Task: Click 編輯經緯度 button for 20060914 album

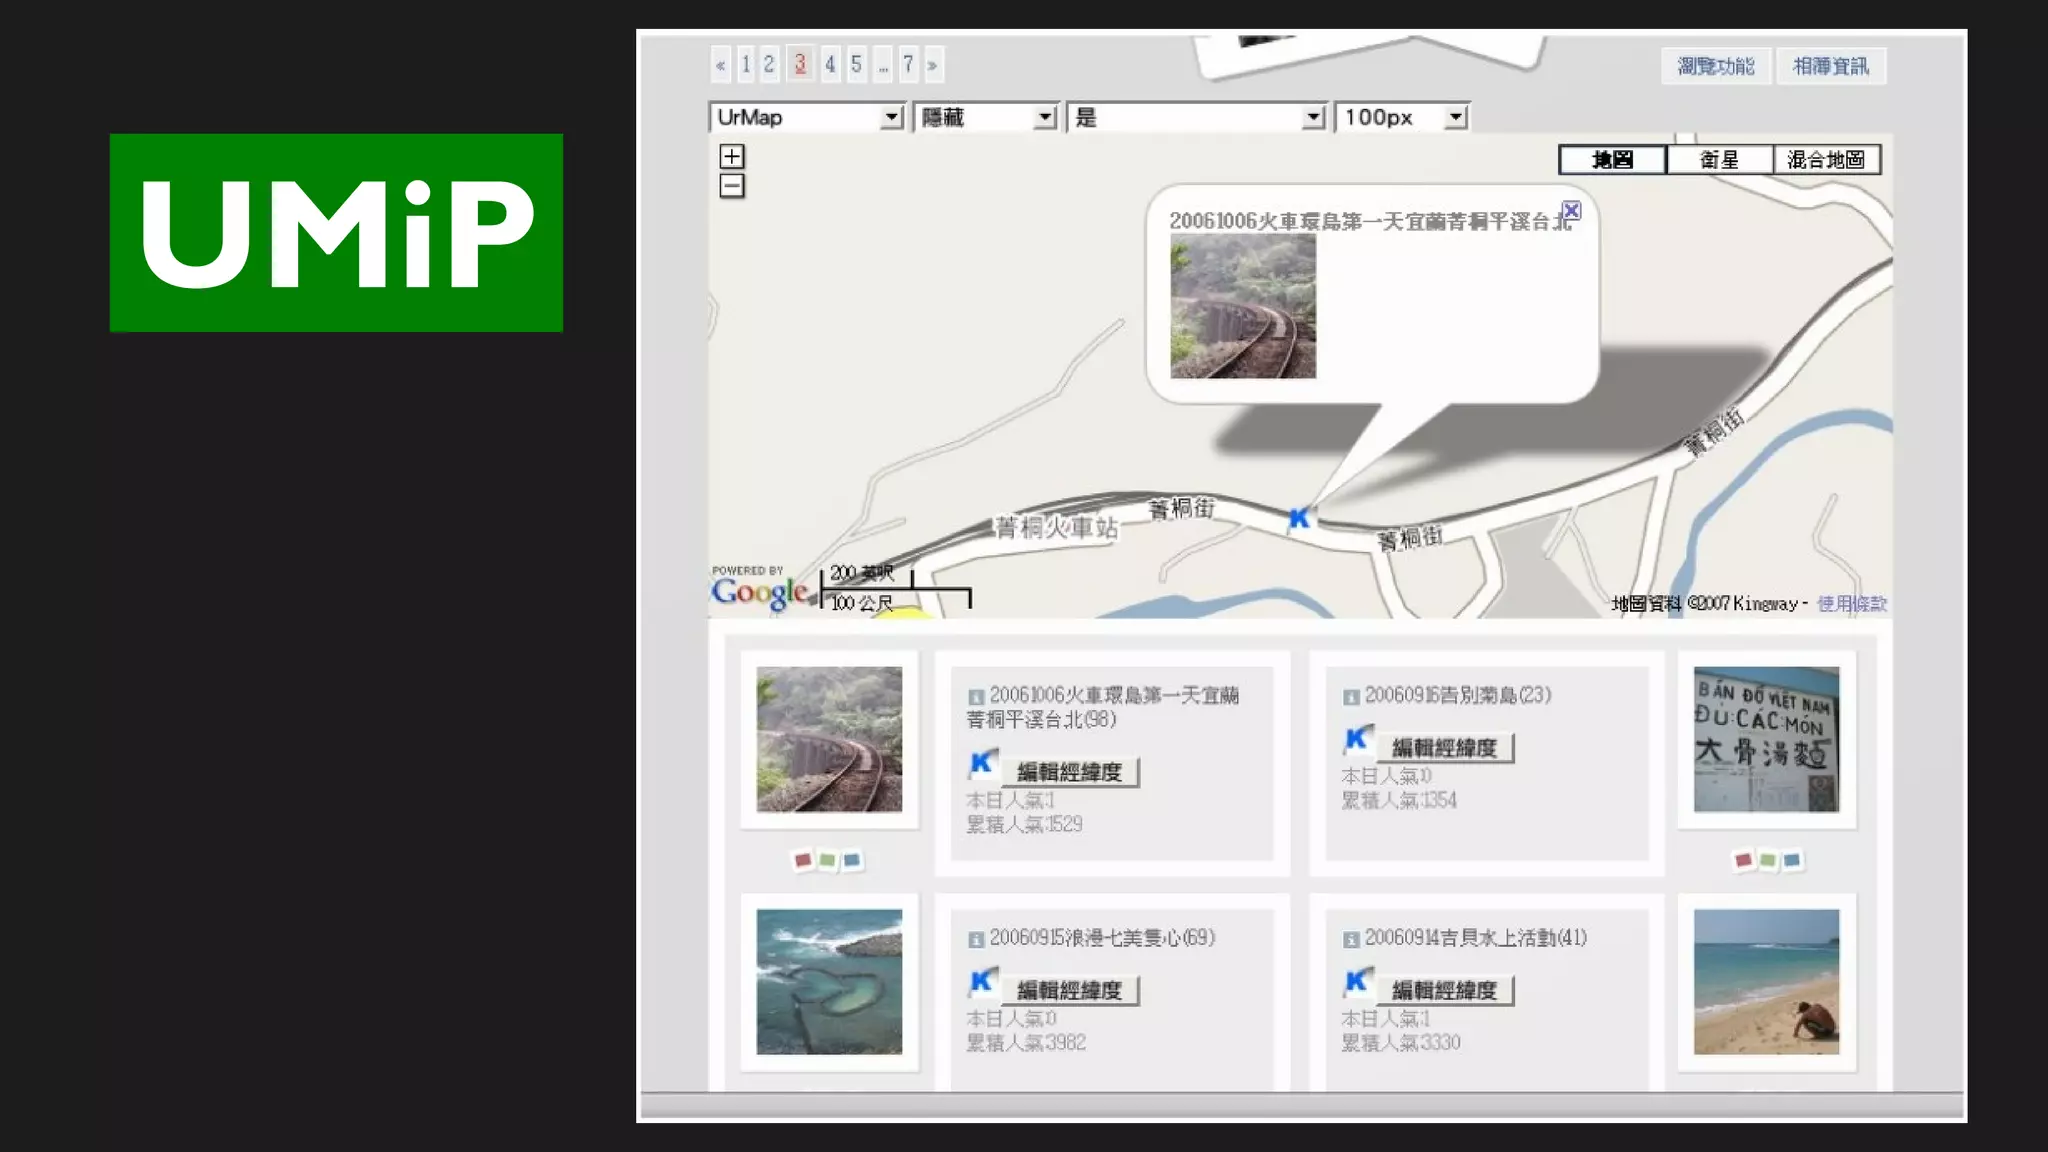Action: (x=1444, y=990)
